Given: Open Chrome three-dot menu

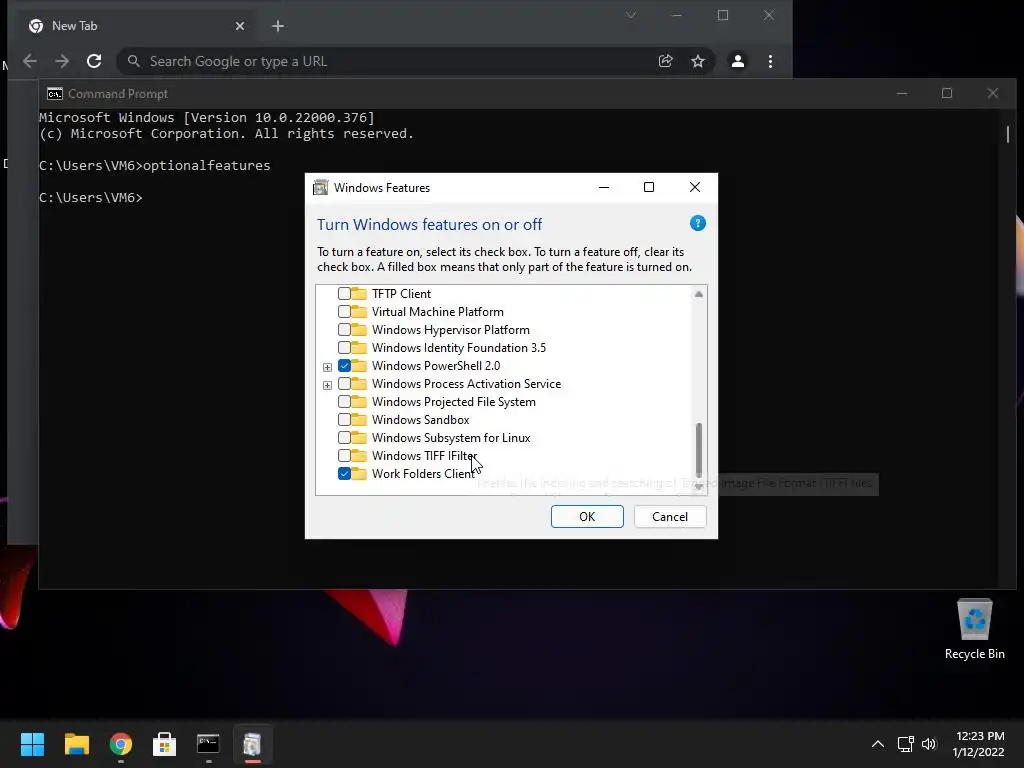Looking at the screenshot, I should pyautogui.click(x=771, y=61).
